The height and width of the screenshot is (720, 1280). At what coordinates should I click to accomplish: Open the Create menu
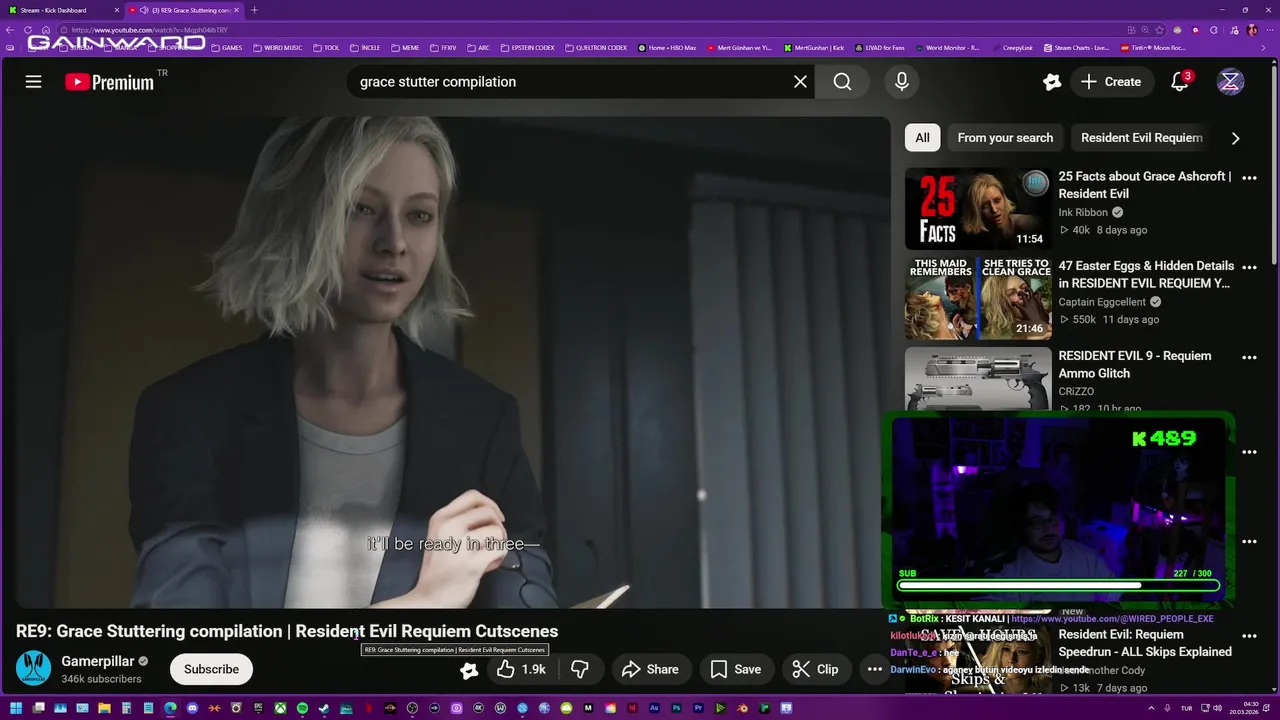pyautogui.click(x=1111, y=82)
